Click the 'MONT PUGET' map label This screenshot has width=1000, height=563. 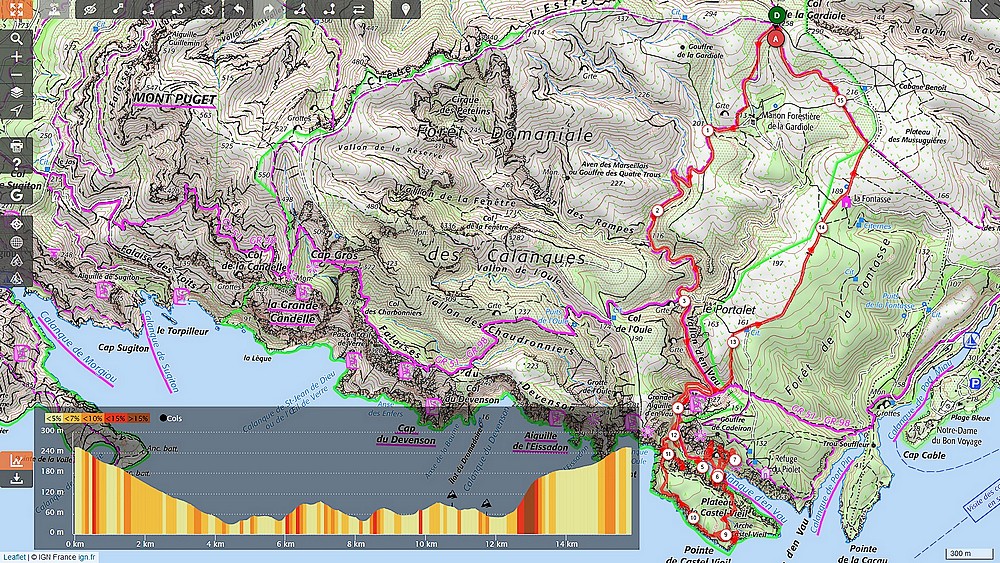click(x=175, y=99)
